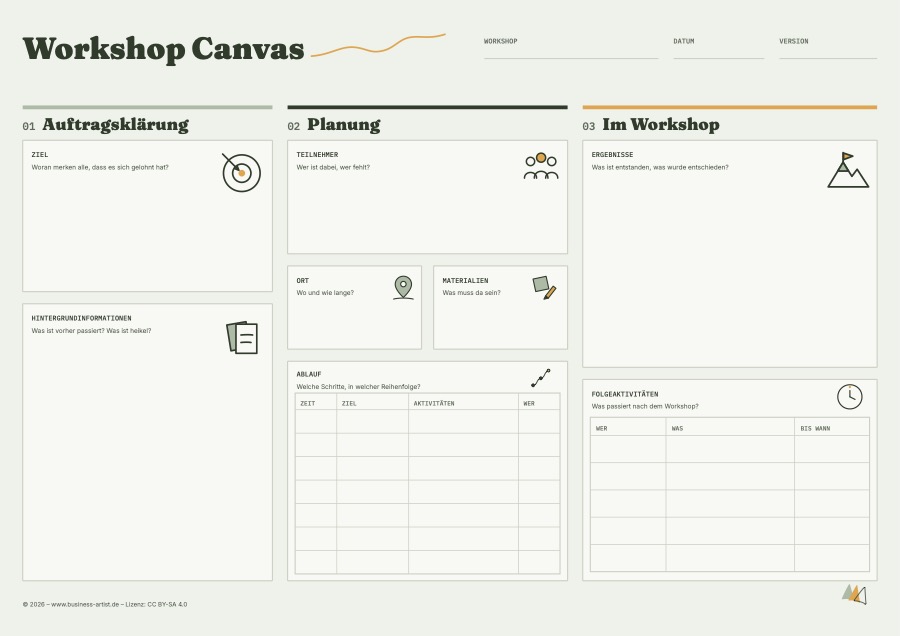Click the path steps icon in Ablauf

coord(541,378)
